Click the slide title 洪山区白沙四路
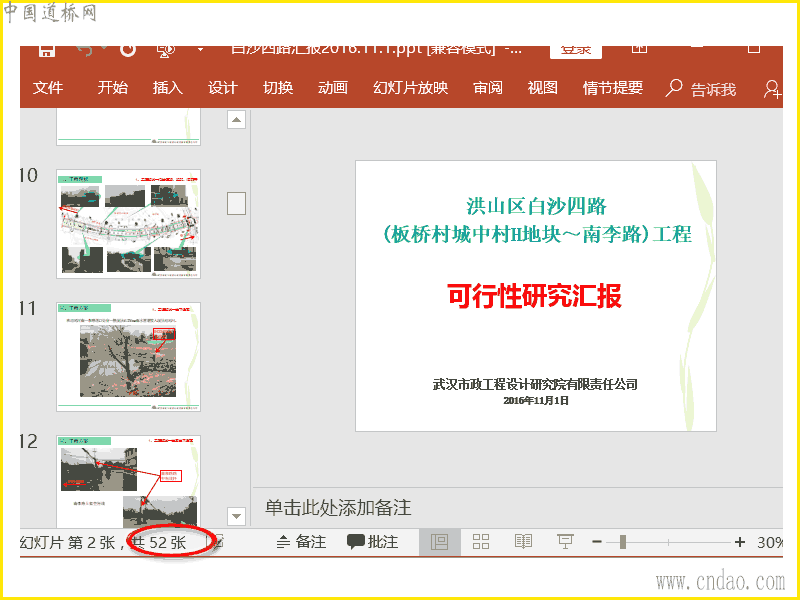 pyautogui.click(x=536, y=206)
